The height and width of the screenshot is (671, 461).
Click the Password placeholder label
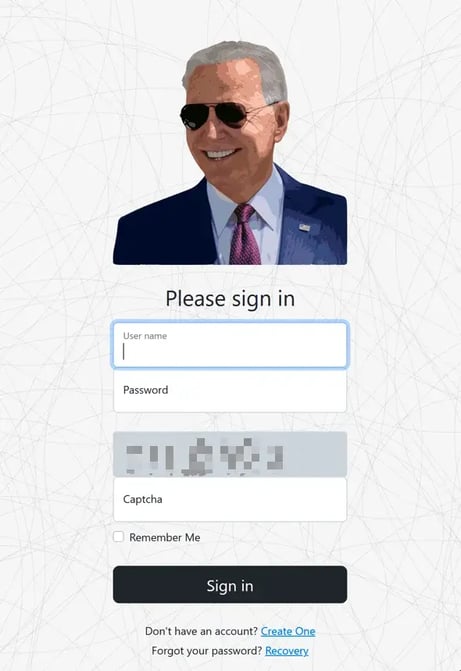point(146,390)
